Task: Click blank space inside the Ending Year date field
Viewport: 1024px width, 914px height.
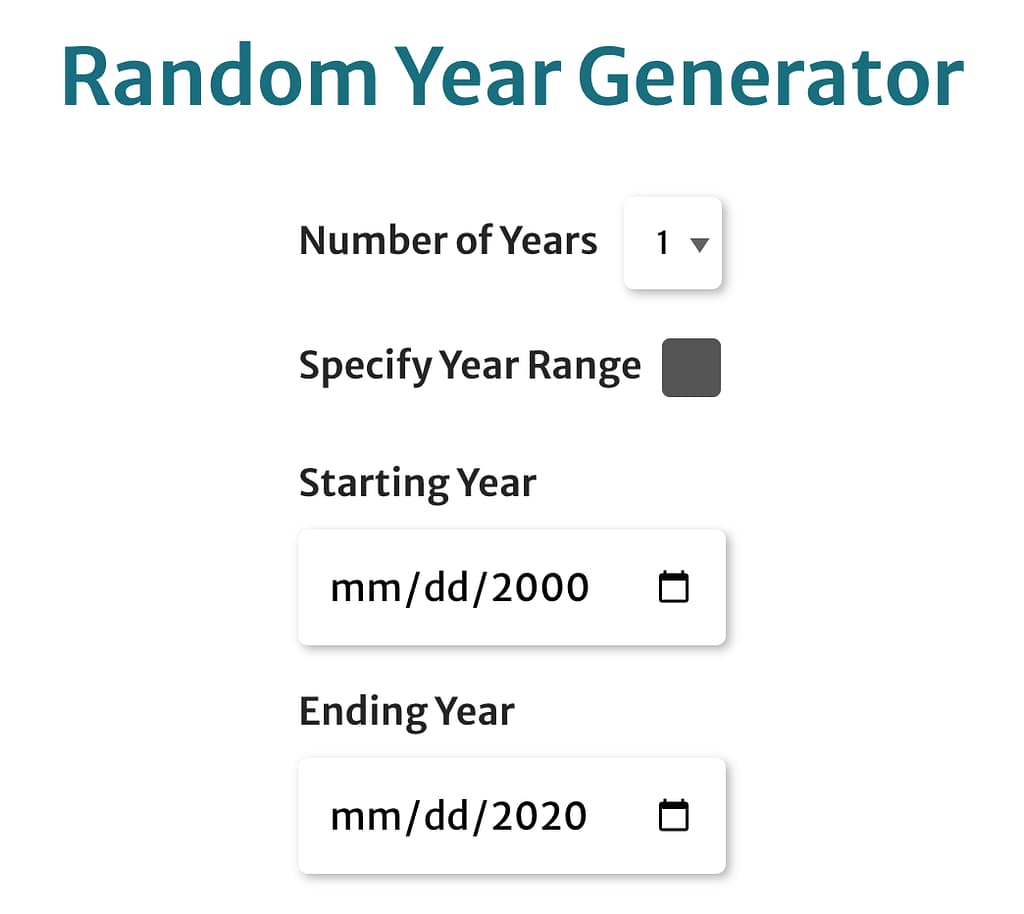Action: point(622,817)
